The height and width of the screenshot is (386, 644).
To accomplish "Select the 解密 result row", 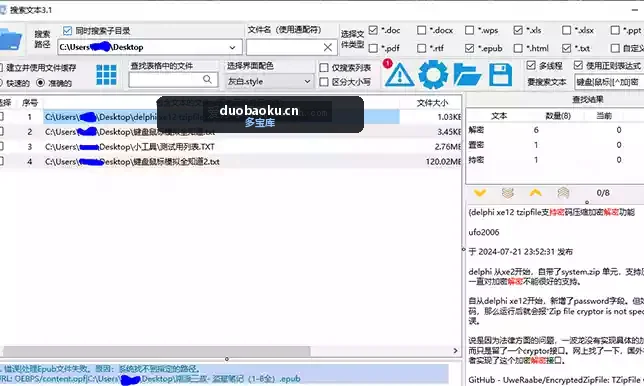I will (x=554, y=130).
